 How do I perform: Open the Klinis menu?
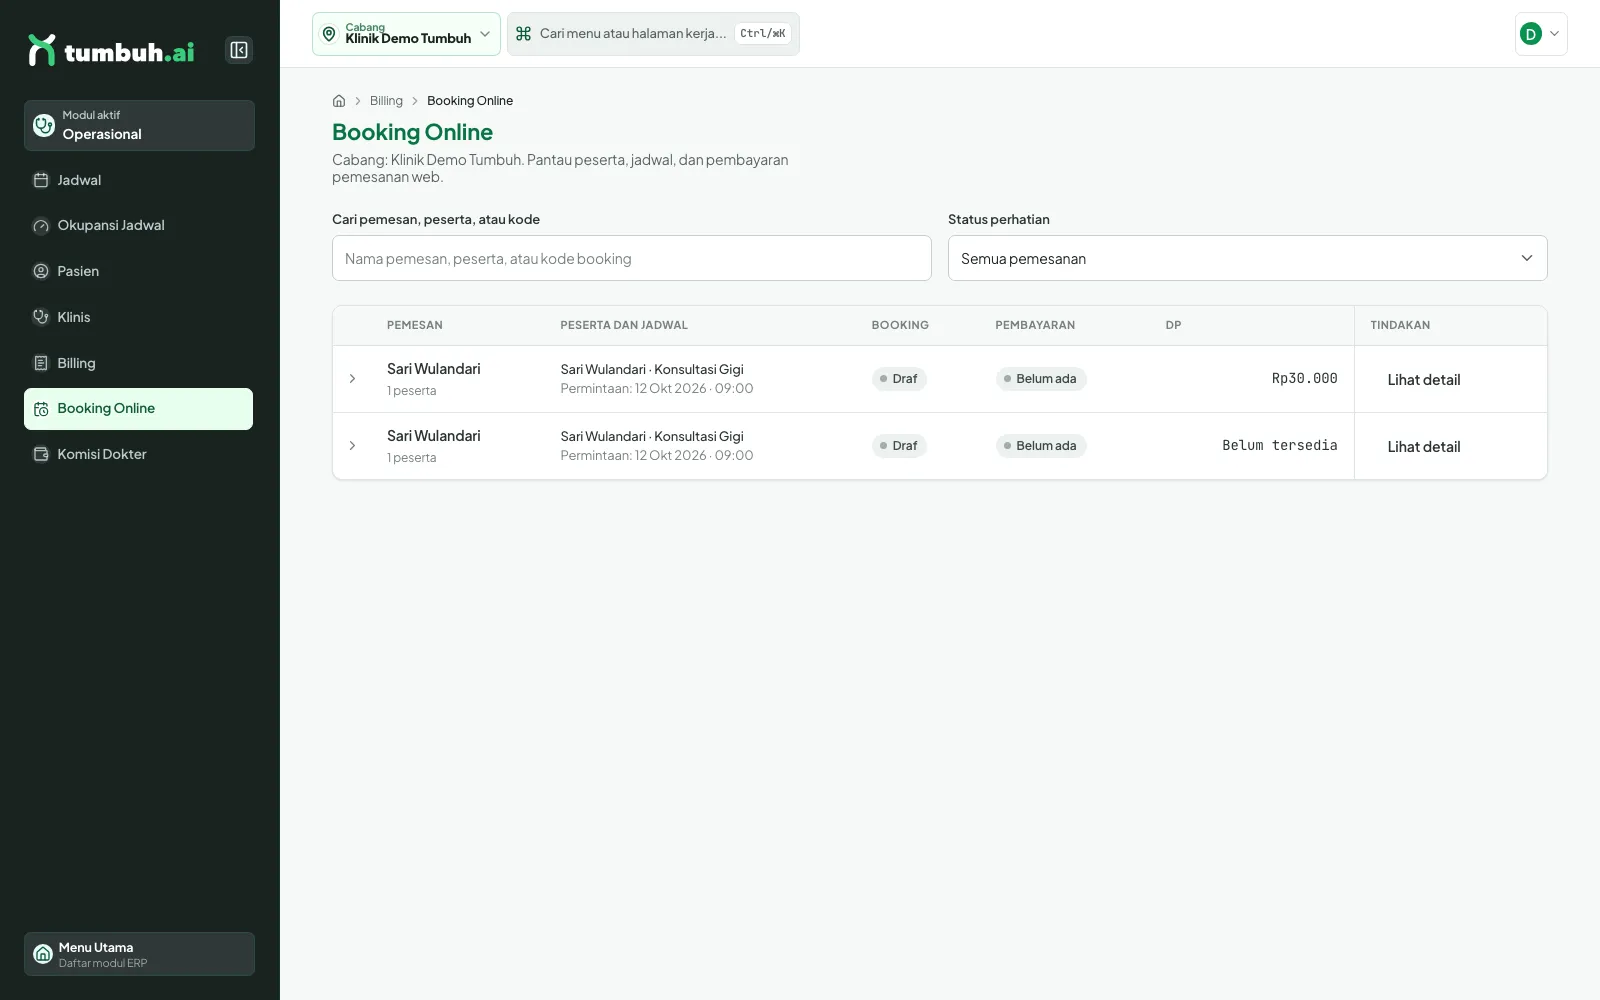(x=138, y=317)
